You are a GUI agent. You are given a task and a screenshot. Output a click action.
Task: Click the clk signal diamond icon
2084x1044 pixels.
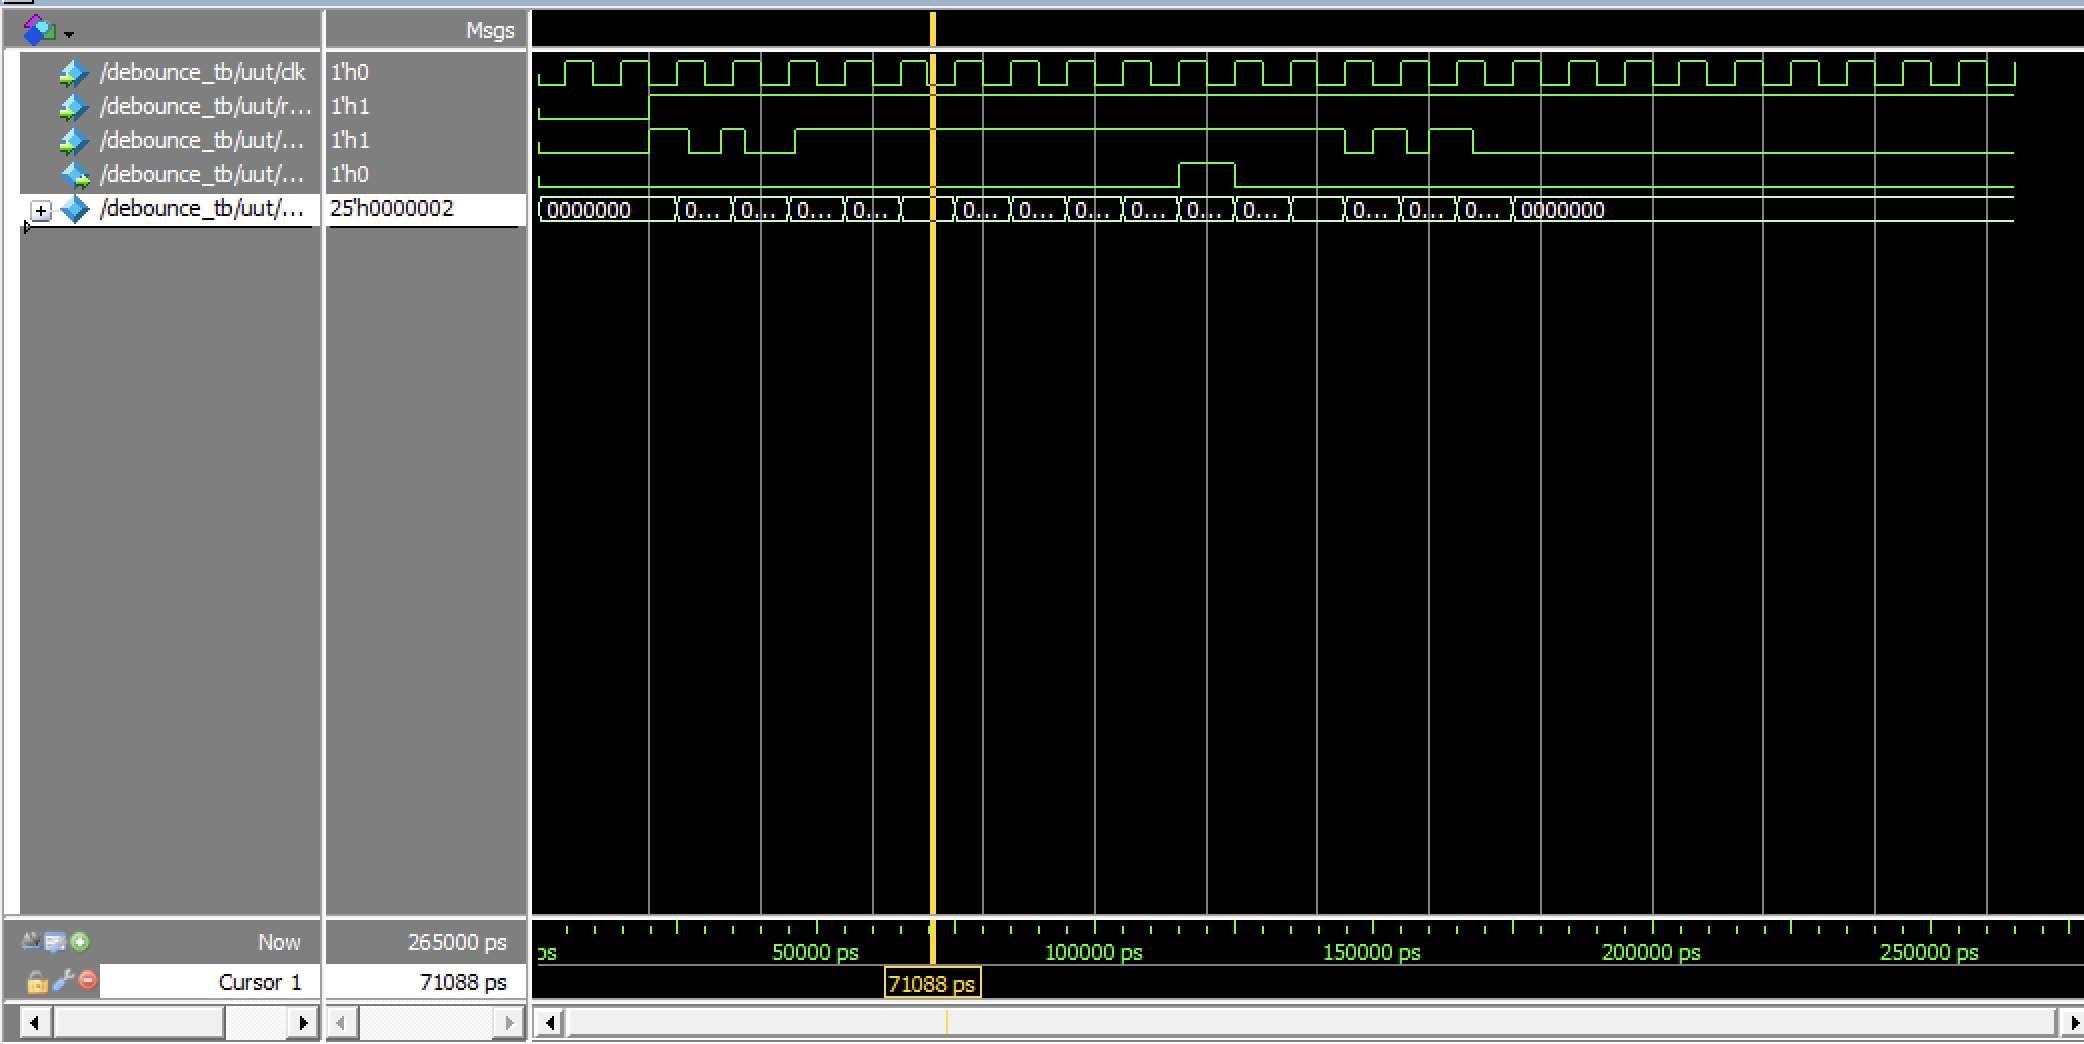73,73
